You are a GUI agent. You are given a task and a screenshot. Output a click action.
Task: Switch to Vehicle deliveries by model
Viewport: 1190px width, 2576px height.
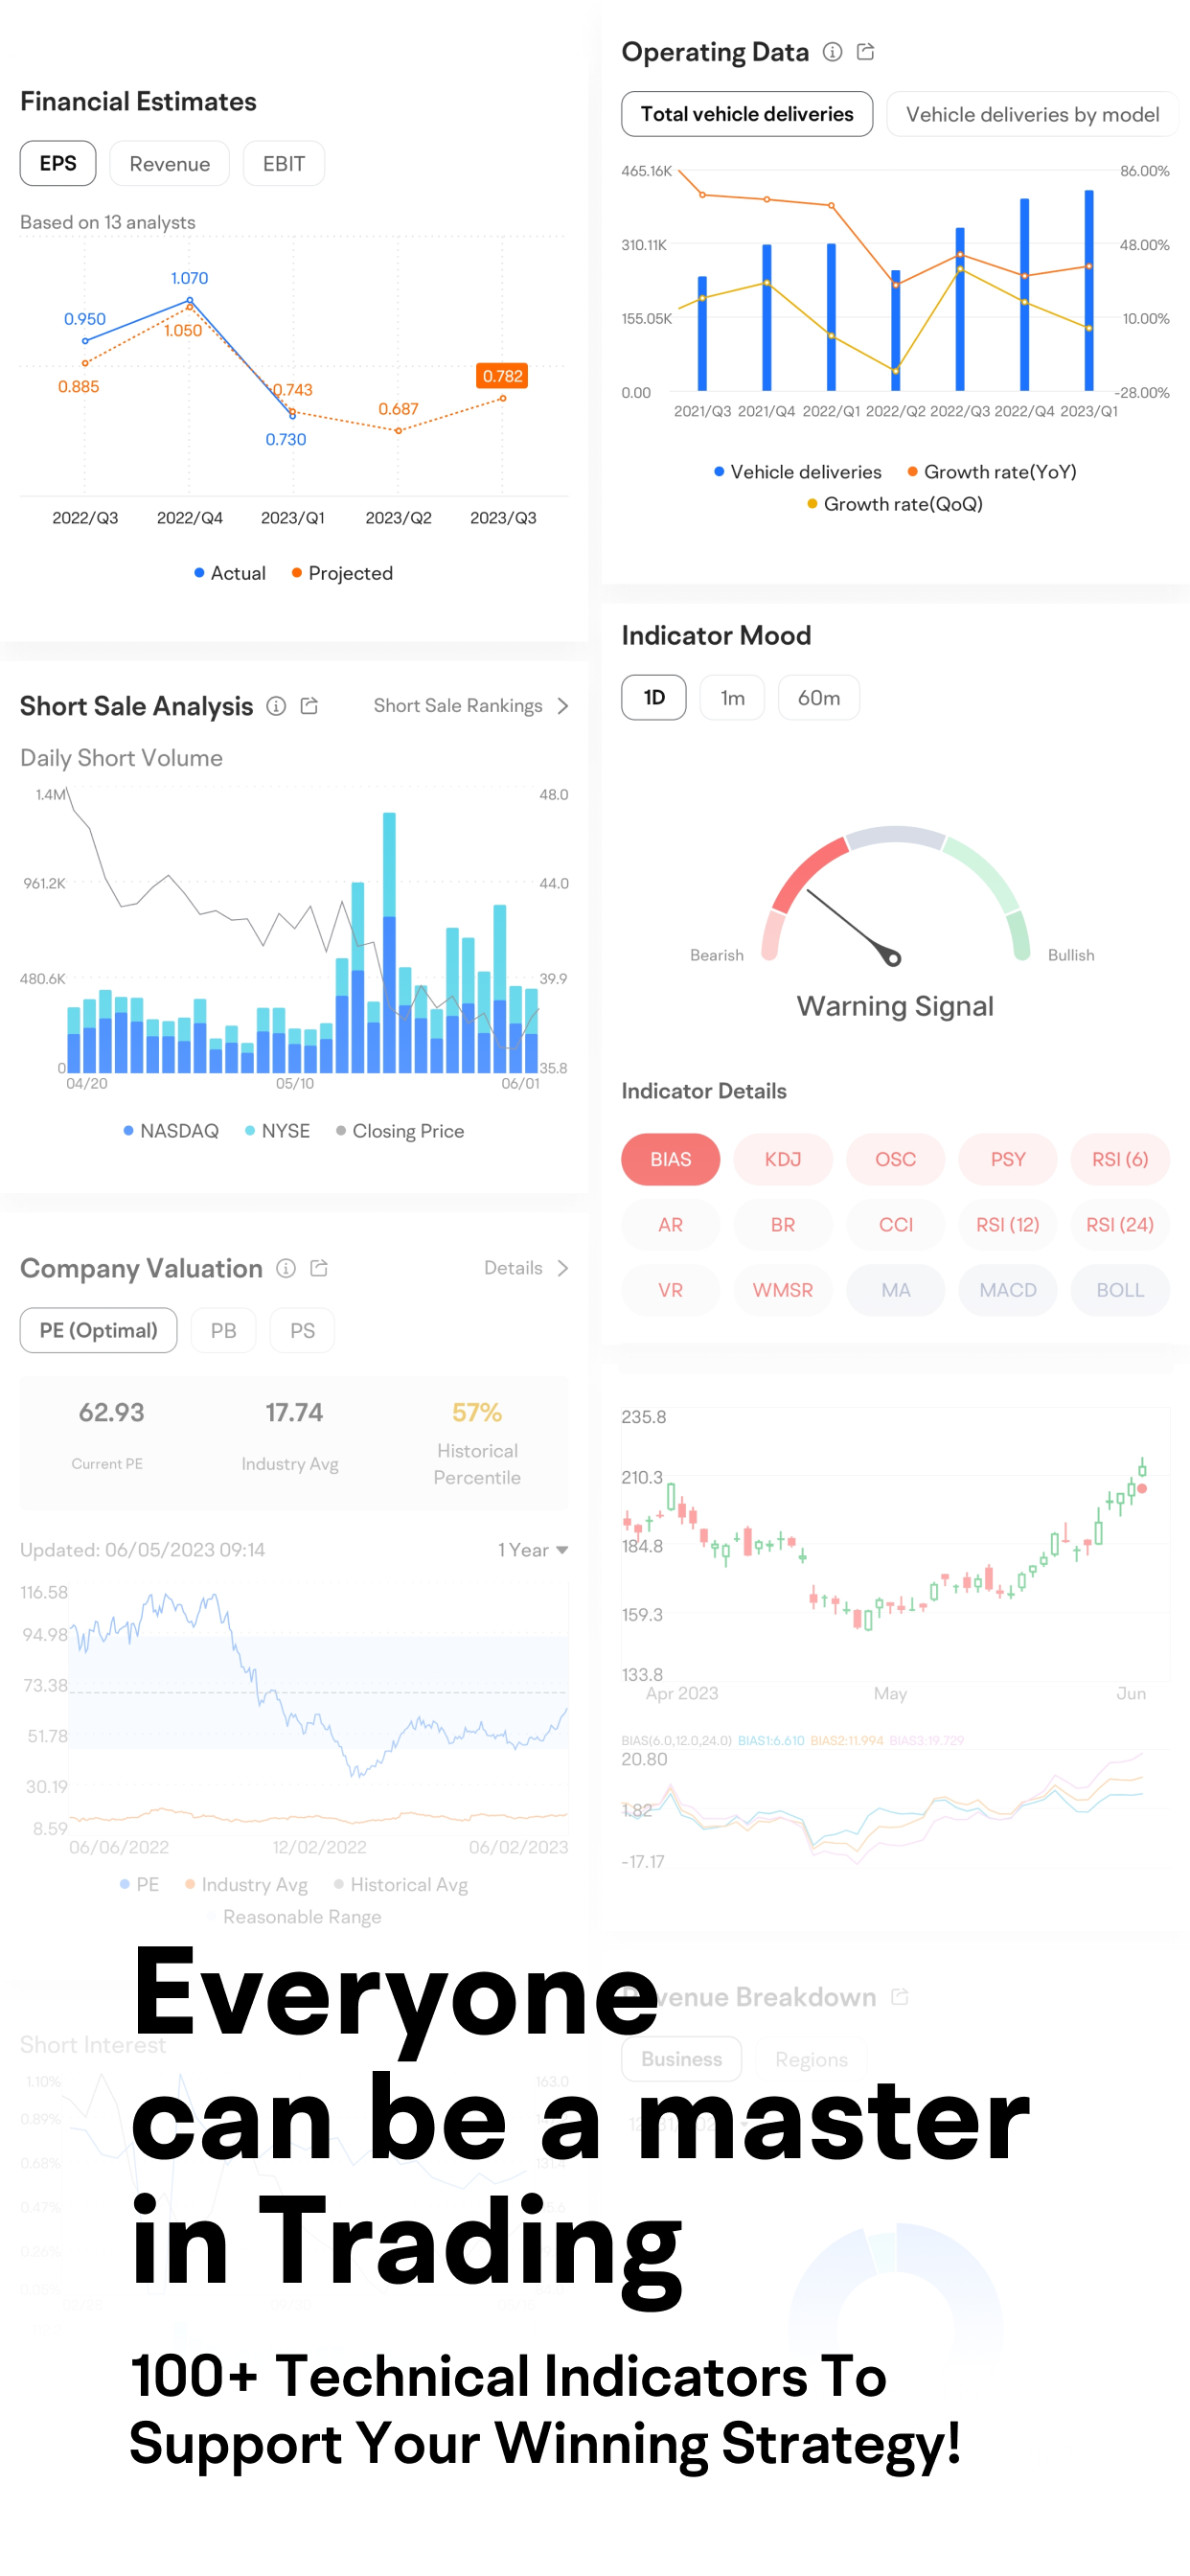pyautogui.click(x=1033, y=114)
